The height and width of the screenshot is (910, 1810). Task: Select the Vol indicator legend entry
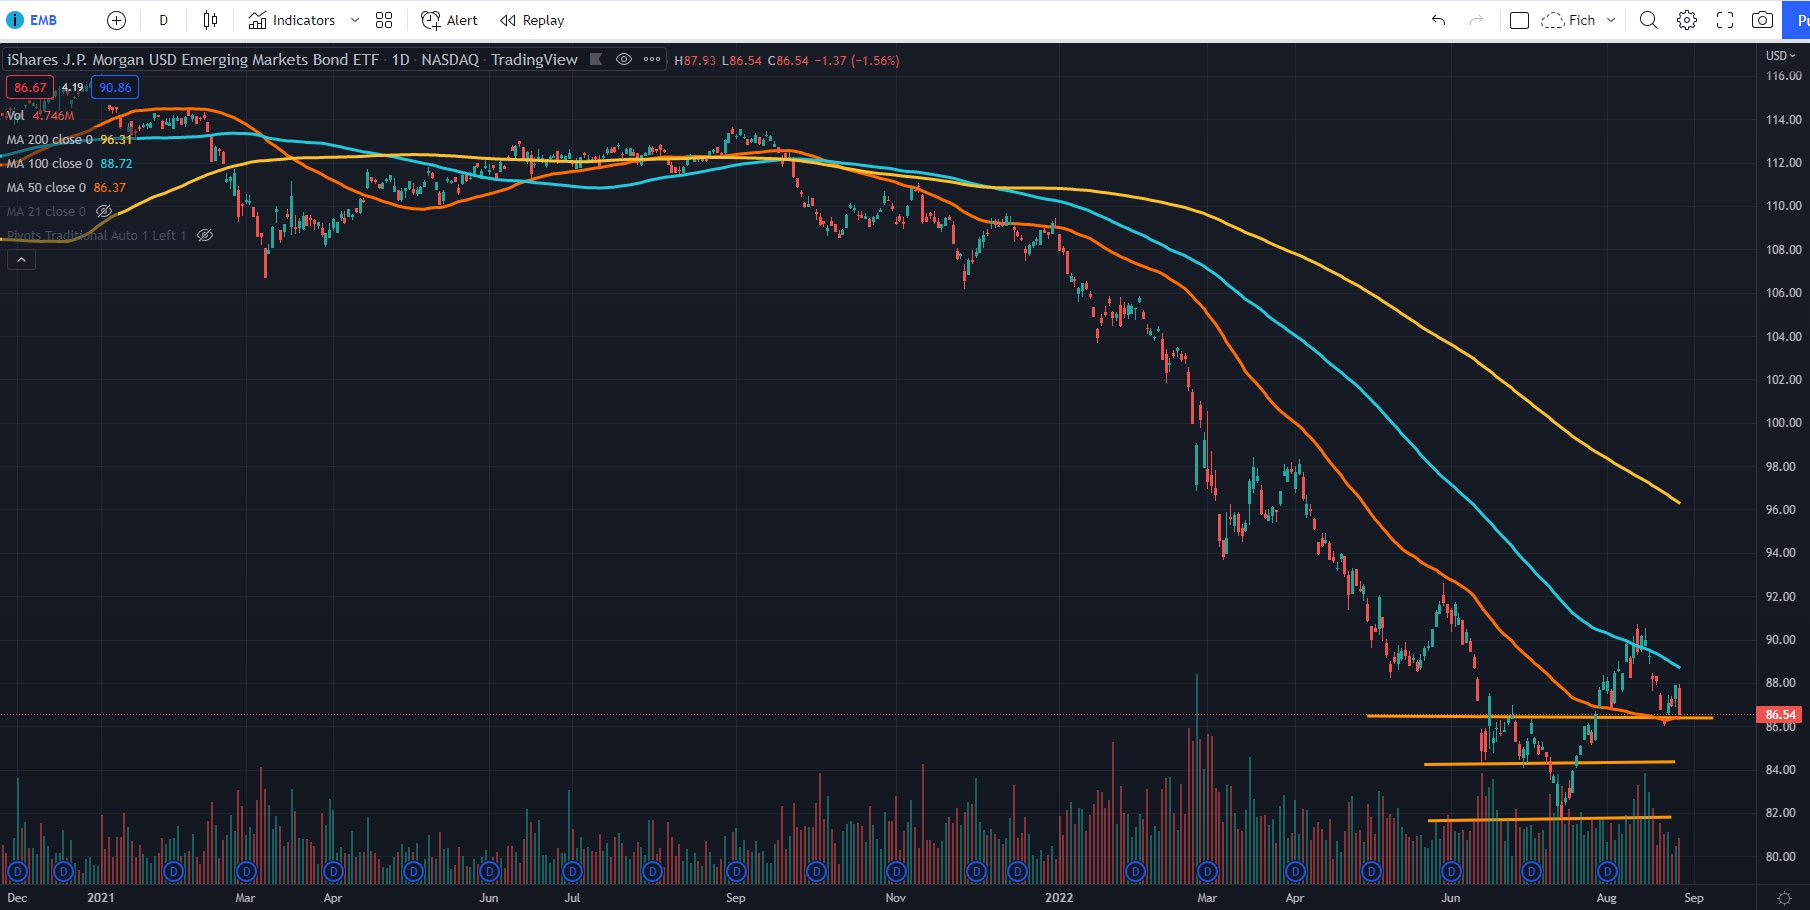tap(15, 116)
